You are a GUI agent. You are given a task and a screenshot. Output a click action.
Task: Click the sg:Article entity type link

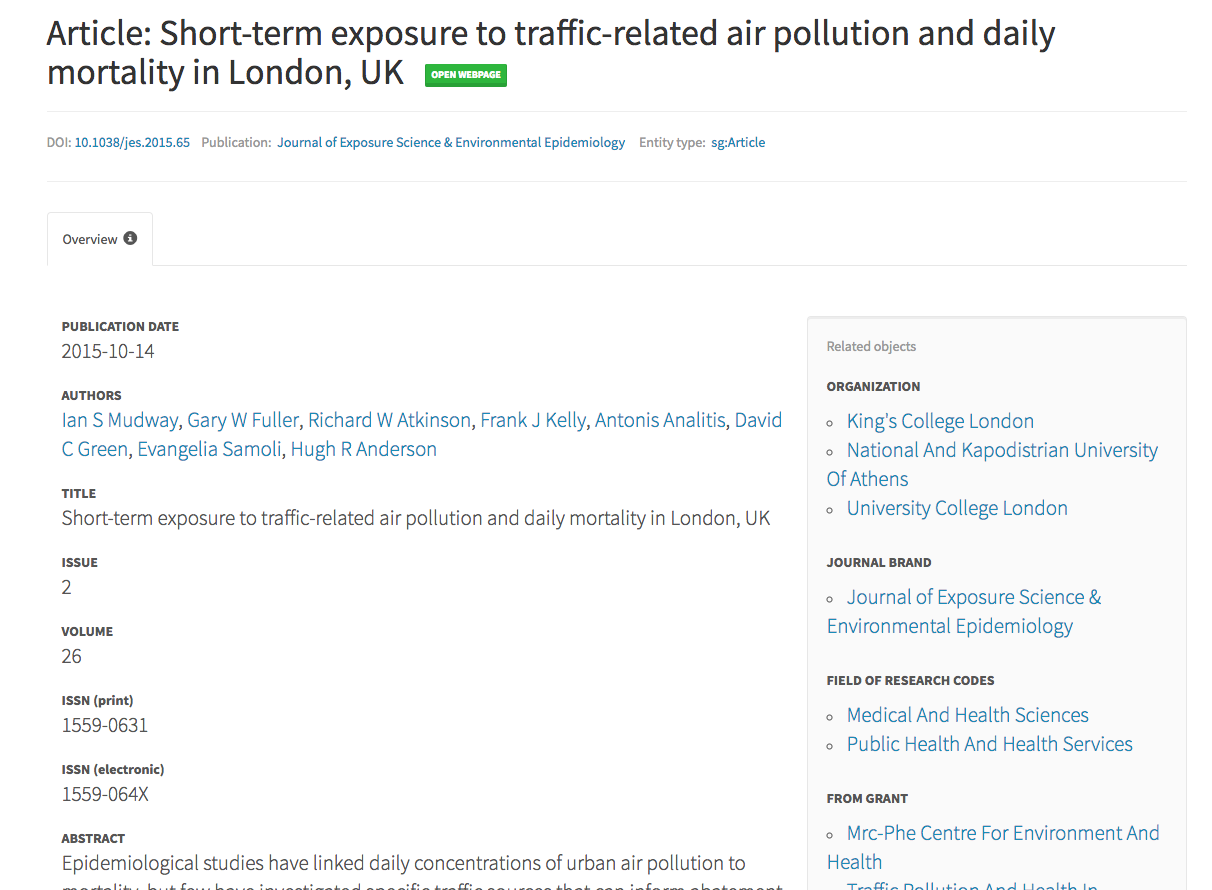coord(738,143)
